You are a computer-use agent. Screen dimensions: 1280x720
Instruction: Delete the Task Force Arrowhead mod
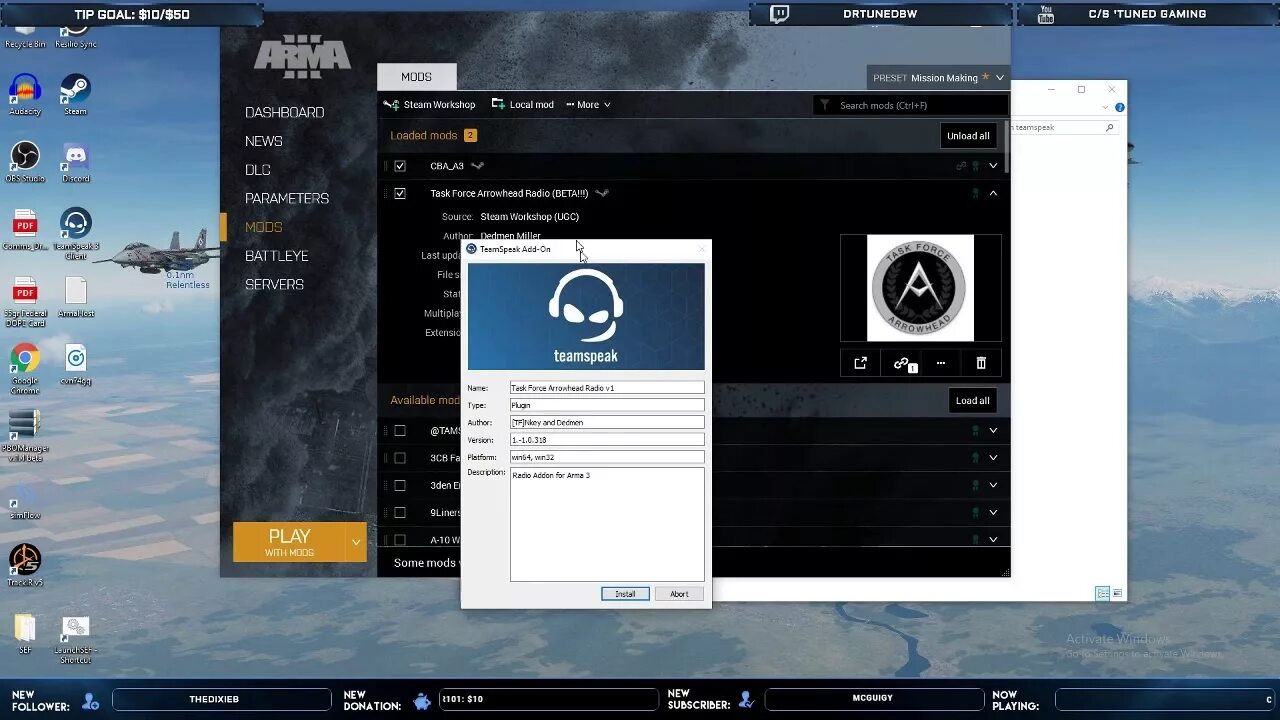tap(981, 363)
